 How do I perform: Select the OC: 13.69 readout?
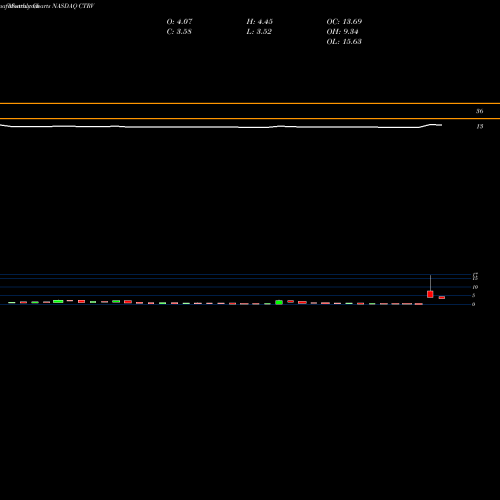pos(344,22)
